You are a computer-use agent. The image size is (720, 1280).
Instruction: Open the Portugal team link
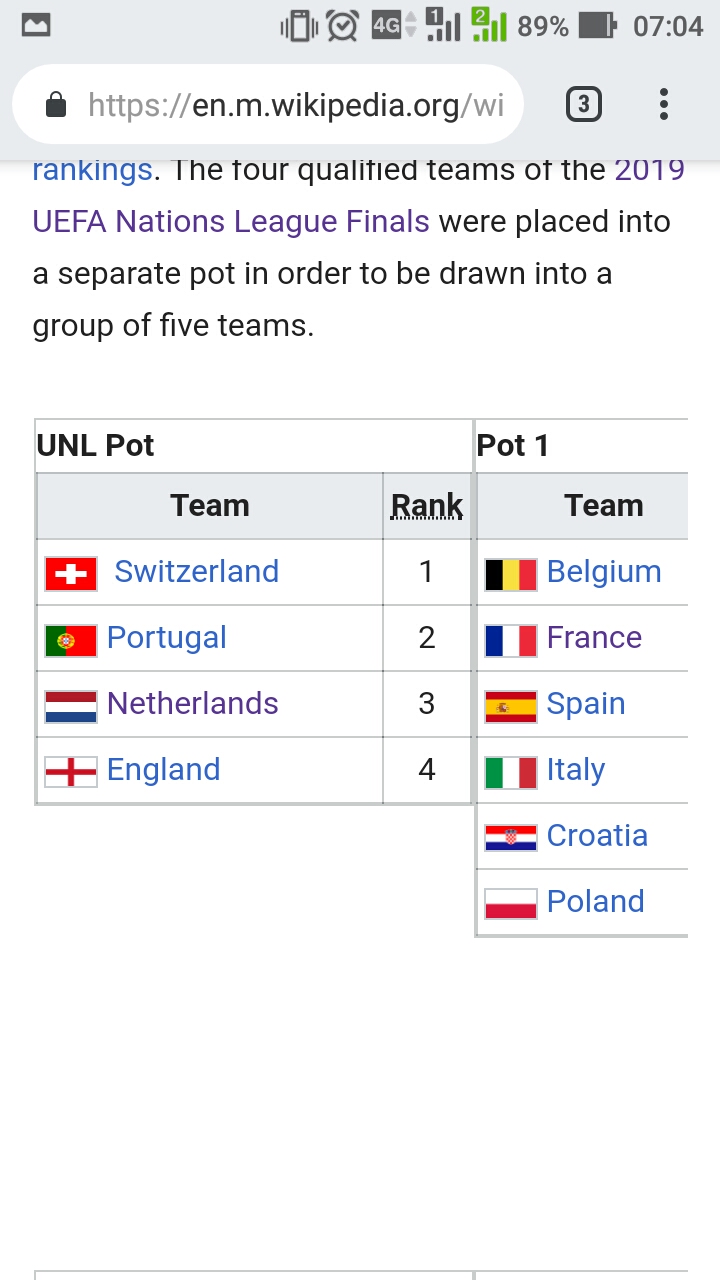(167, 638)
